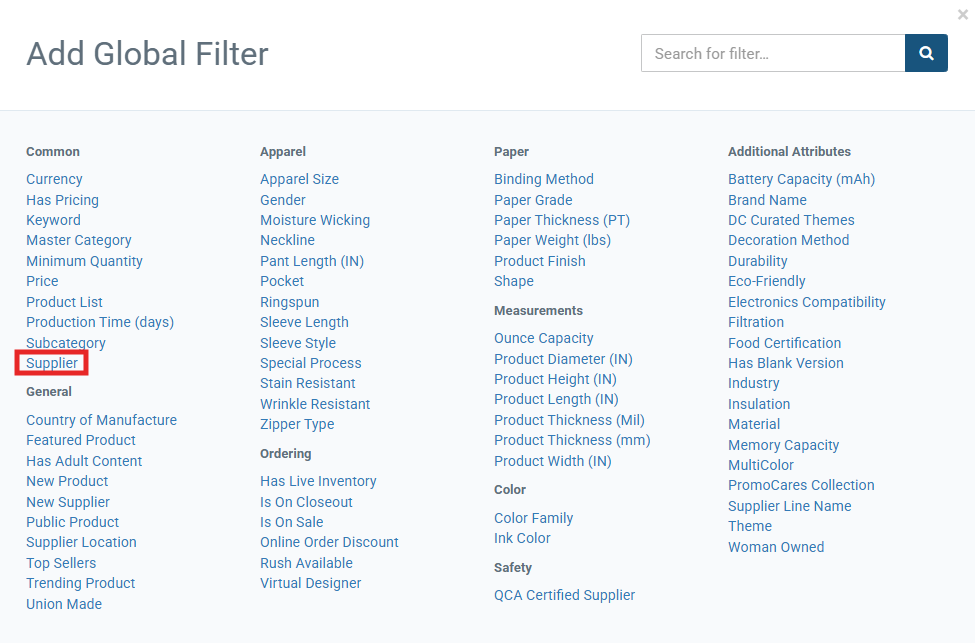
Task: Pick the Battery Capacity (mAh) filter
Action: point(802,179)
